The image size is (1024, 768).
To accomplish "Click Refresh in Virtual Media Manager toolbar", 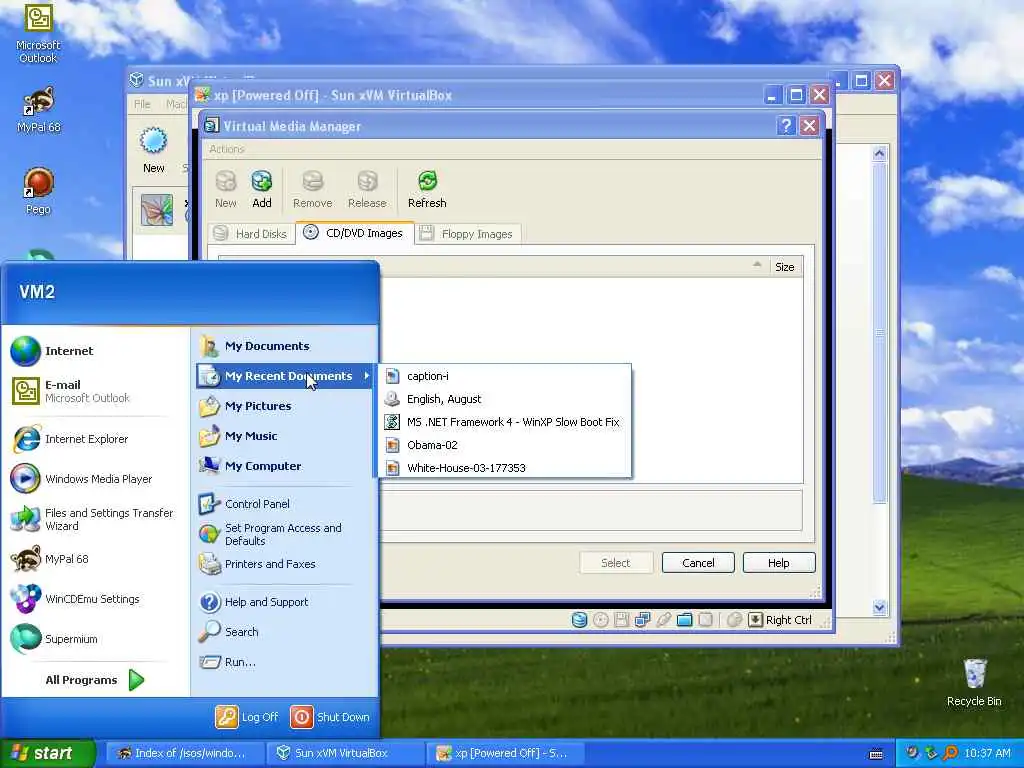I will (427, 189).
